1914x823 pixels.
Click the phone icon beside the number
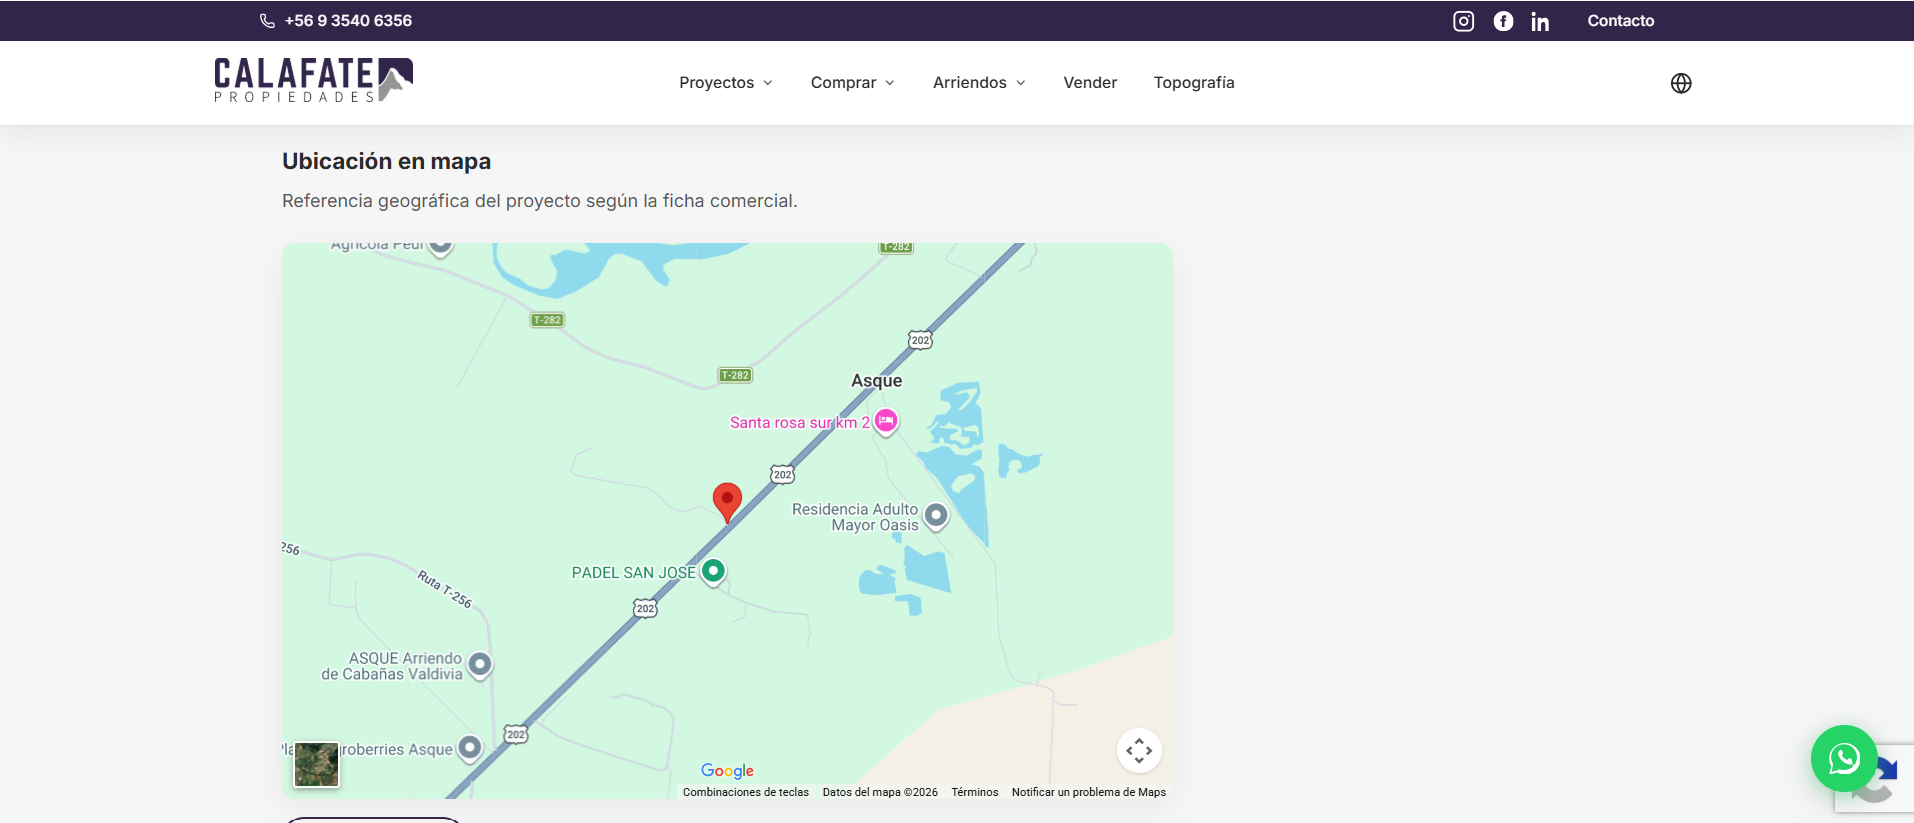[x=267, y=21]
